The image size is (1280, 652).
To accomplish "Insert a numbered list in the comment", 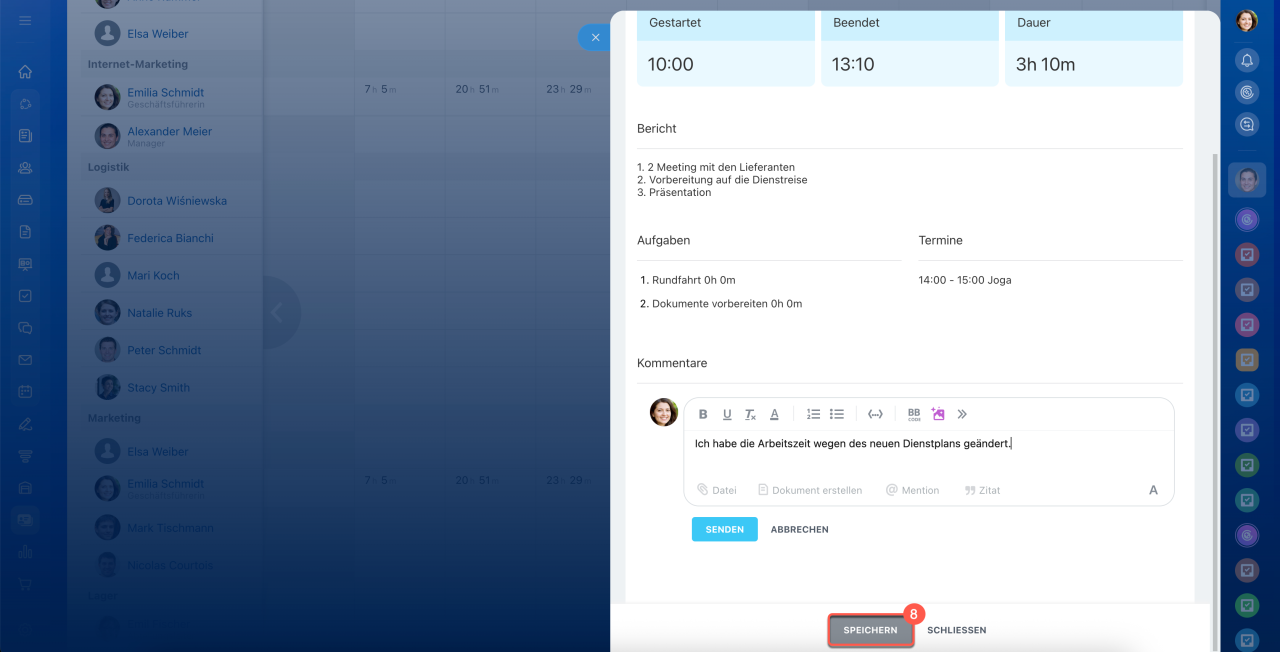I will coord(813,414).
